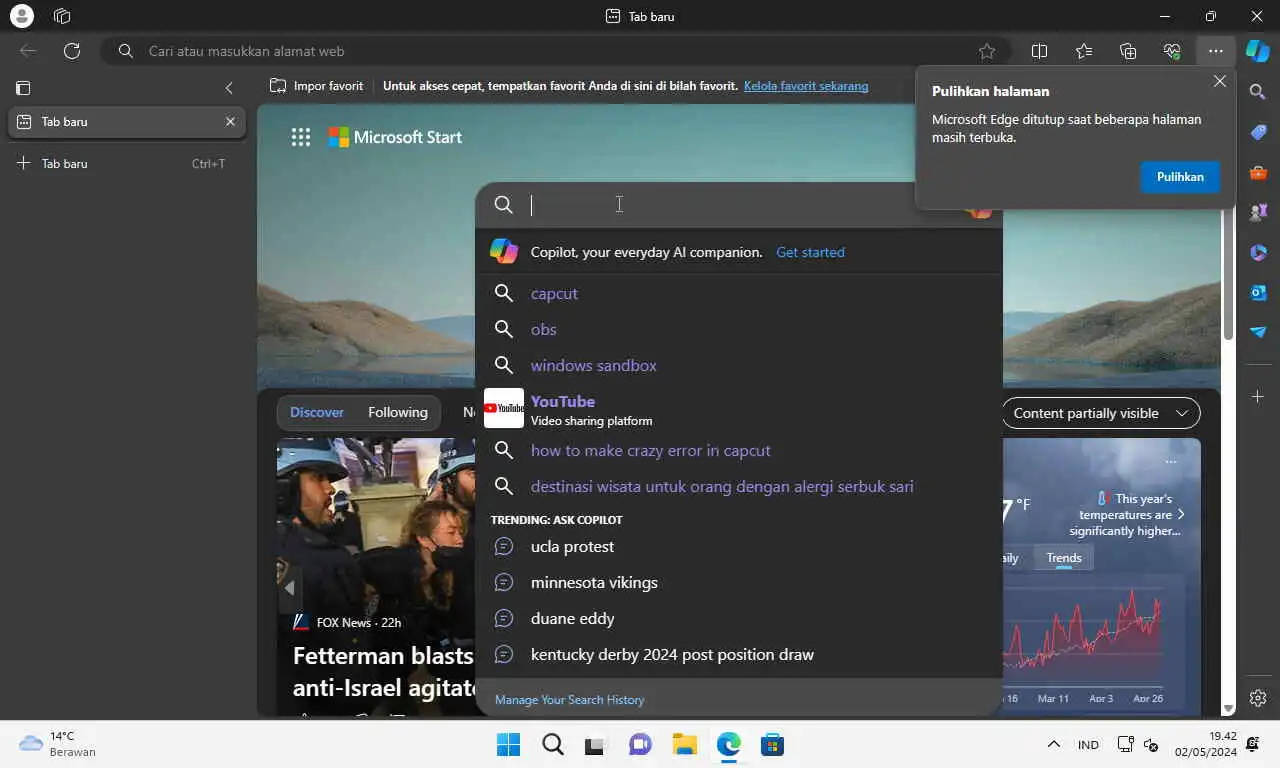This screenshot has height=768, width=1280.
Task: Collapse the vertical tabs pane
Action: (229, 88)
